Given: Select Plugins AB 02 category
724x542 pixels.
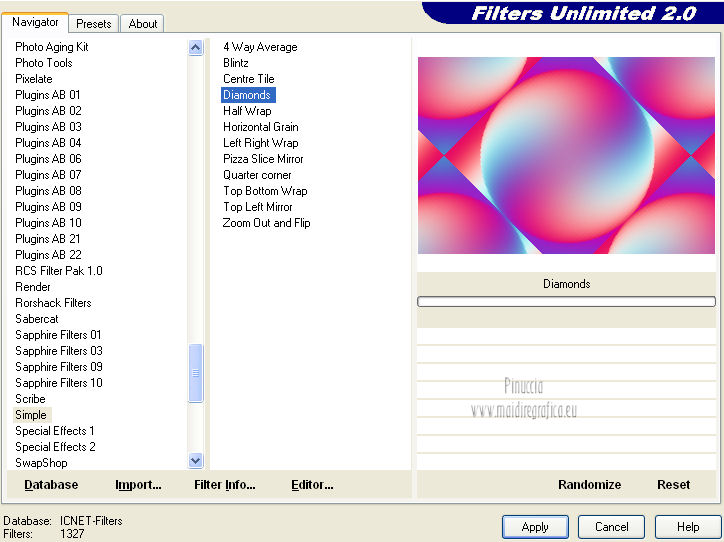Looking at the screenshot, I should 48,111.
